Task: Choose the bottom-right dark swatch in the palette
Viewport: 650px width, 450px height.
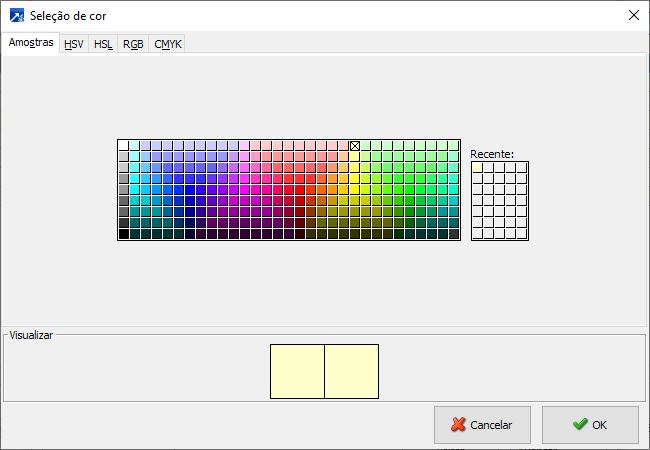Action: [454, 234]
